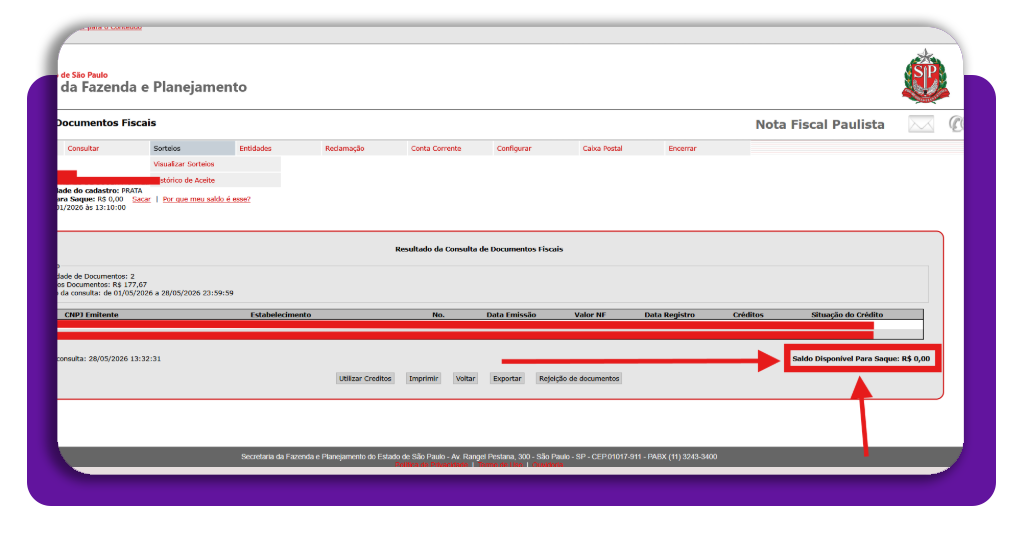Click 'Resultado da Consulta de Documentos Fiscais' heading
1024x536 pixels.
(479, 249)
